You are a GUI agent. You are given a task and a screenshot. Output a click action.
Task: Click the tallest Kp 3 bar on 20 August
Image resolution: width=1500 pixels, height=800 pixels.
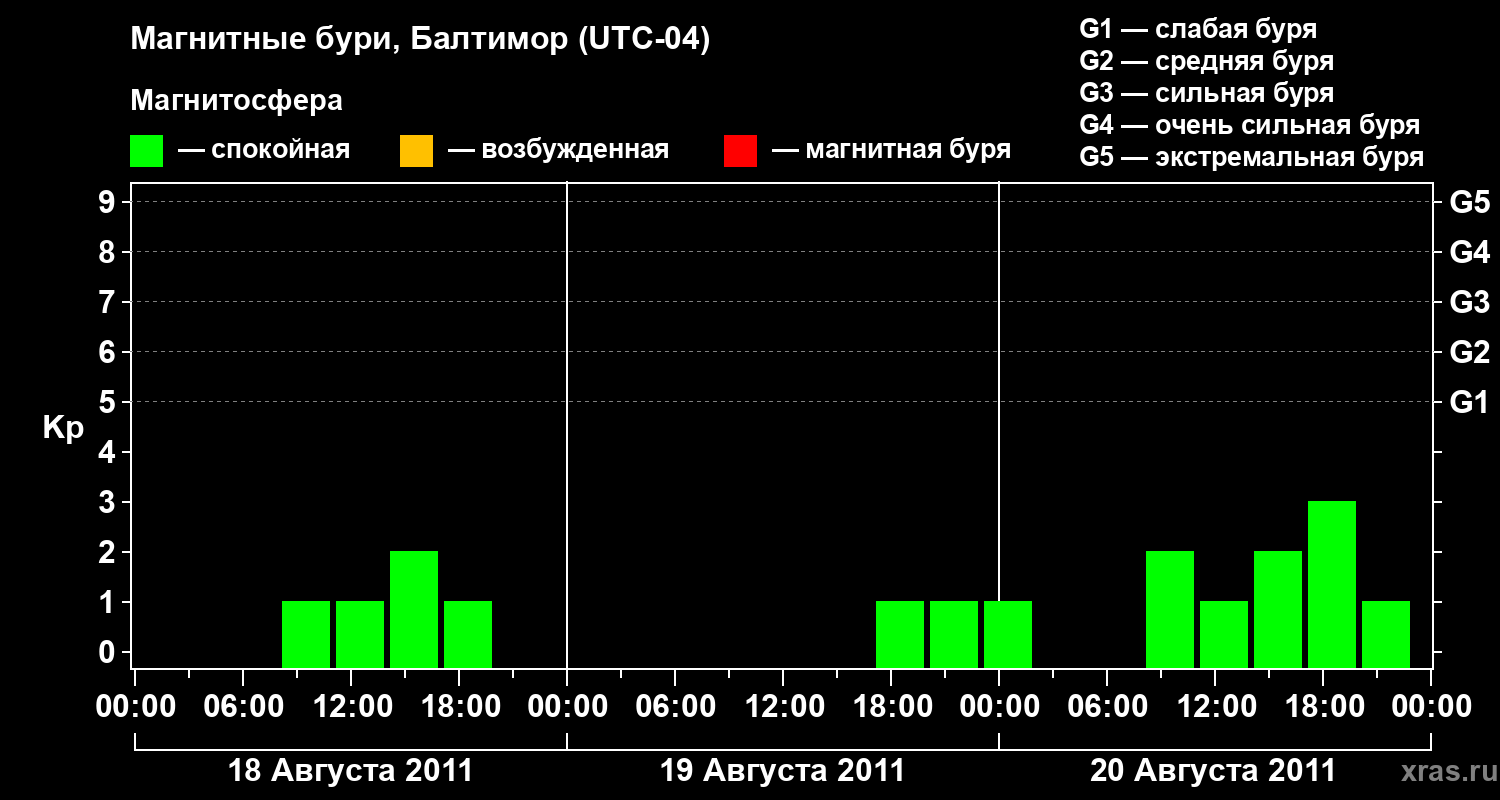coord(1332,584)
